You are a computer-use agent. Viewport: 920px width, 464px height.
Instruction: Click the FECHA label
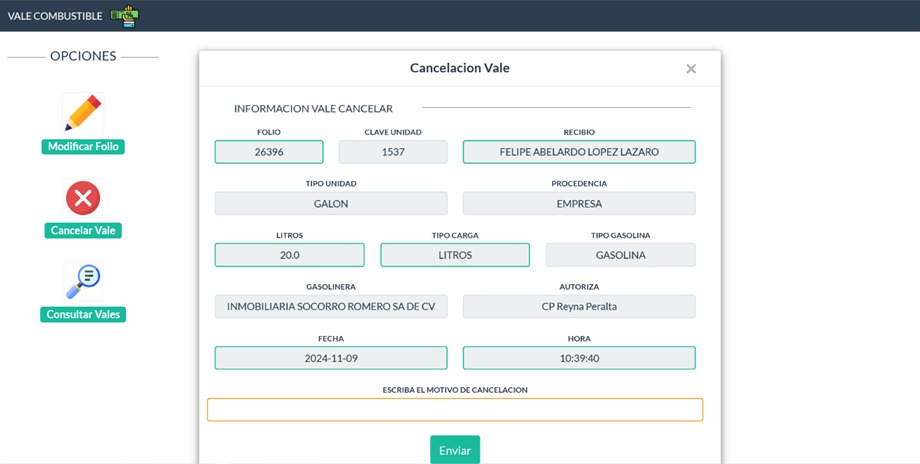pyautogui.click(x=331, y=338)
